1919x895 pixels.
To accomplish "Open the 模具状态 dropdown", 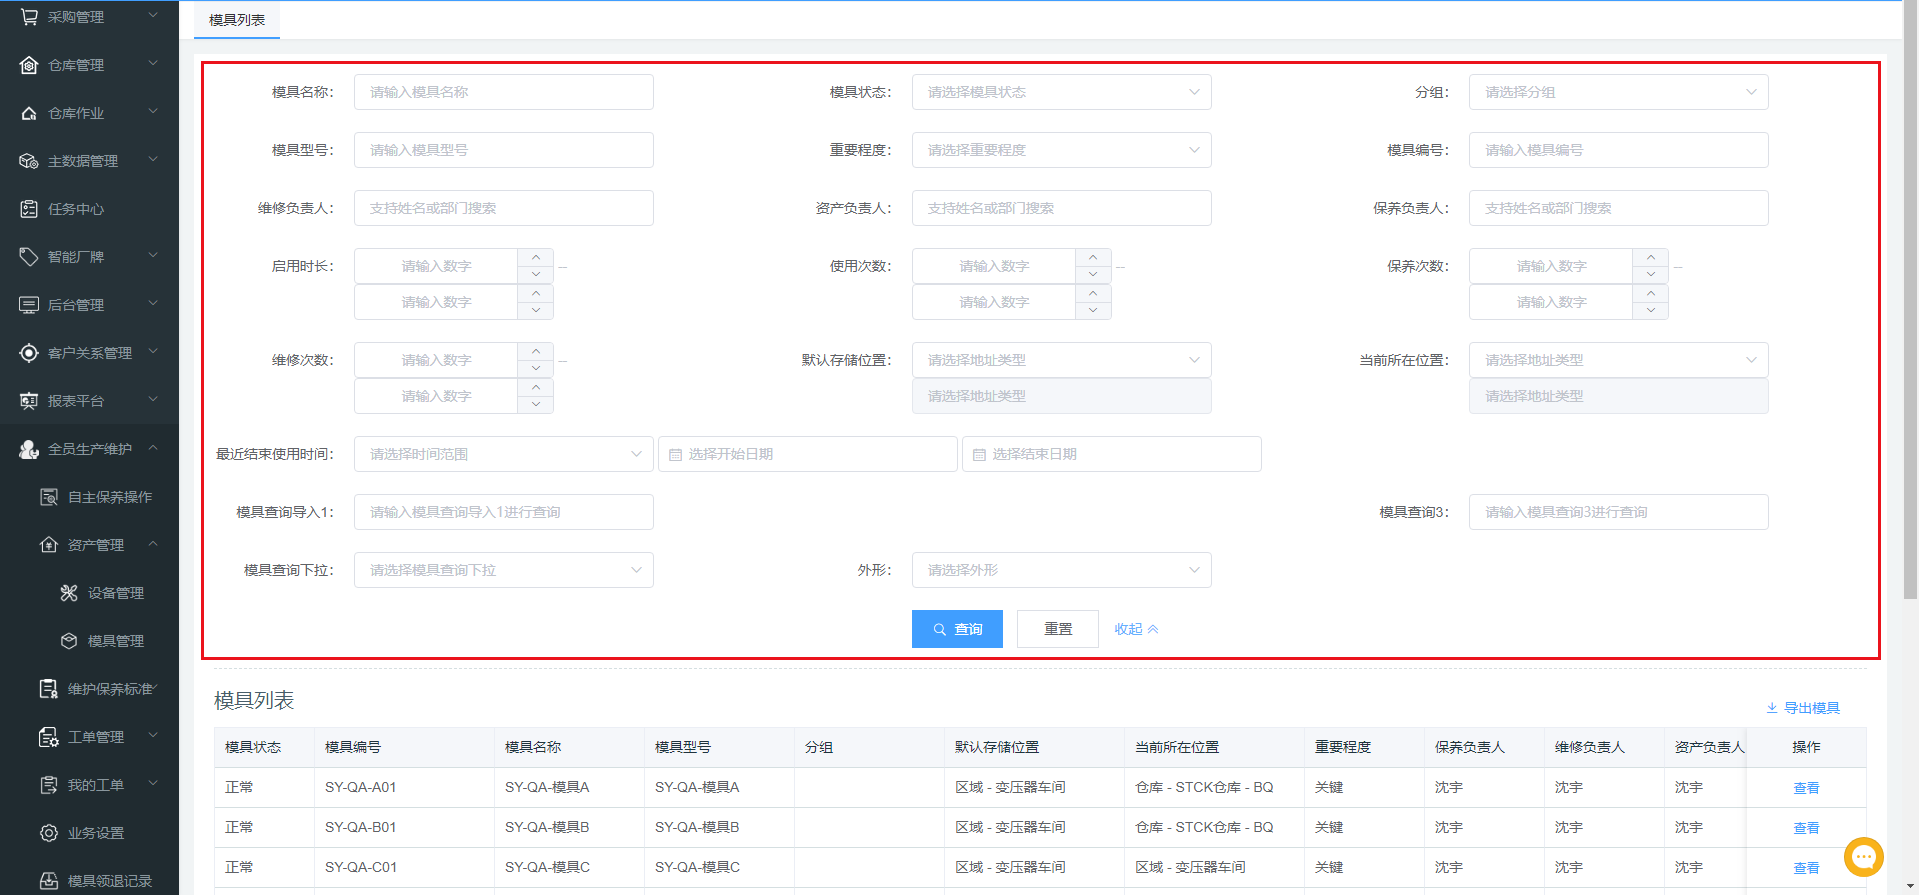I will 1061,92.
